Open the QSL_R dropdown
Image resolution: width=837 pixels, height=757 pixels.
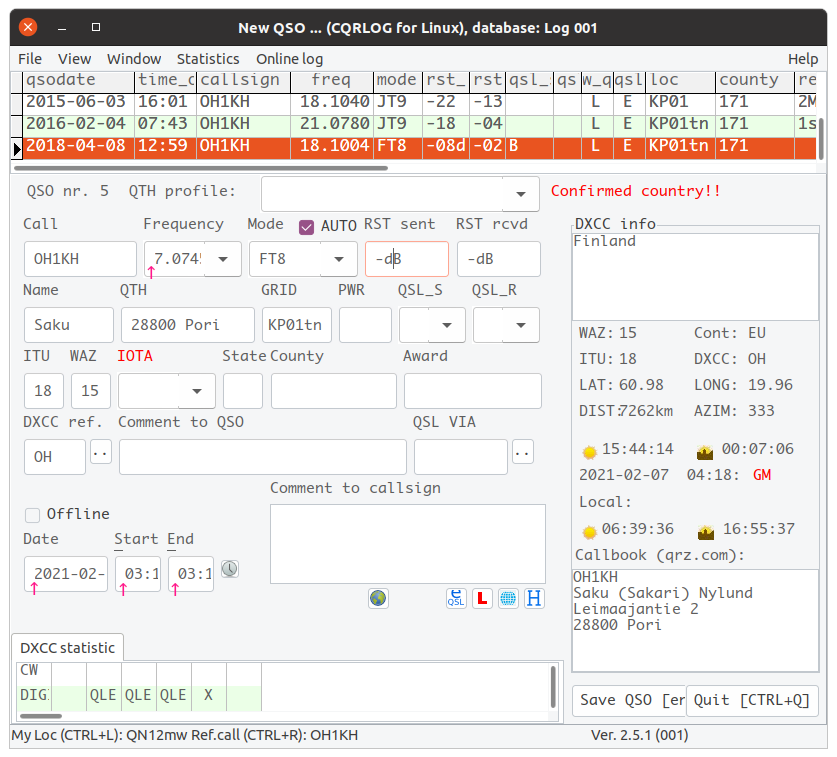[x=520, y=325]
